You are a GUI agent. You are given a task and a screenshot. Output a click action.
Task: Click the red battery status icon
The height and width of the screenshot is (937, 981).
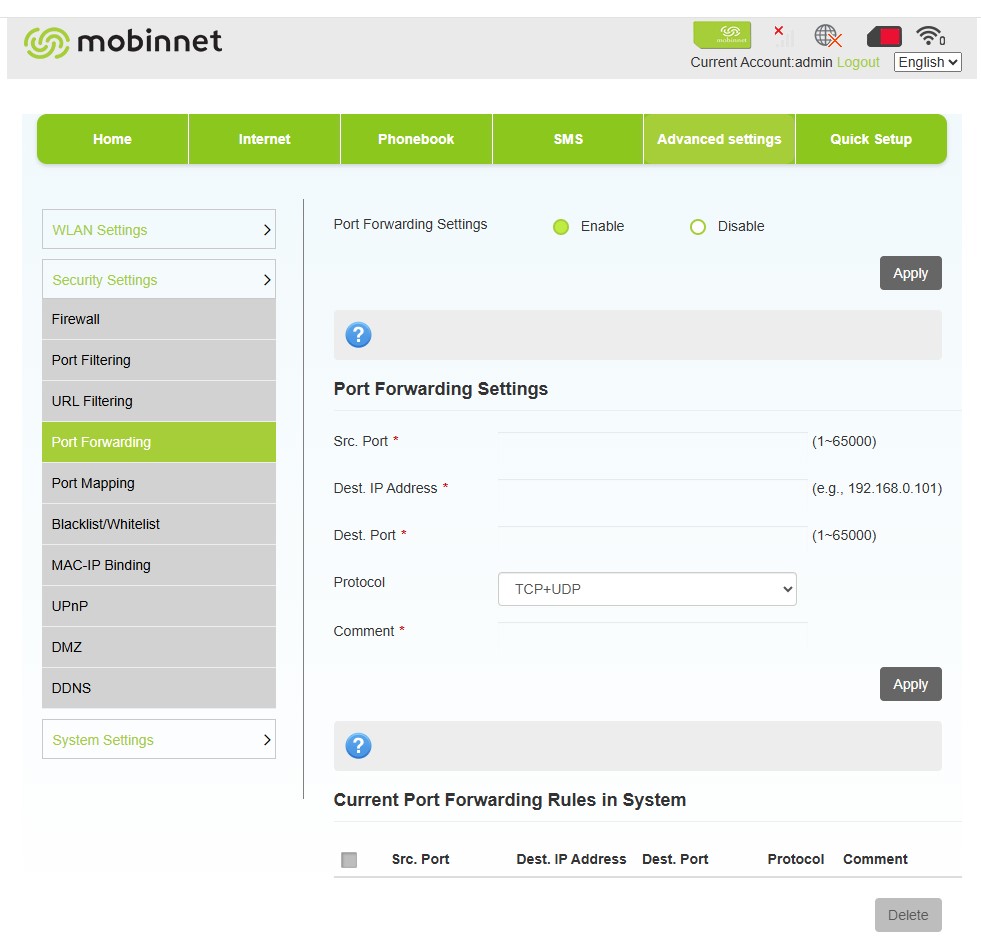coord(884,37)
